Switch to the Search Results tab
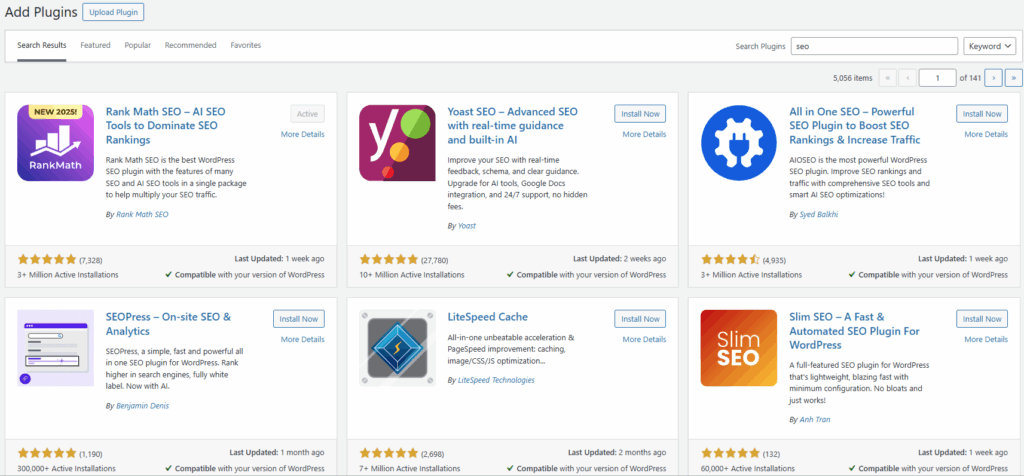Viewport: 1024px width, 476px height. pos(42,45)
